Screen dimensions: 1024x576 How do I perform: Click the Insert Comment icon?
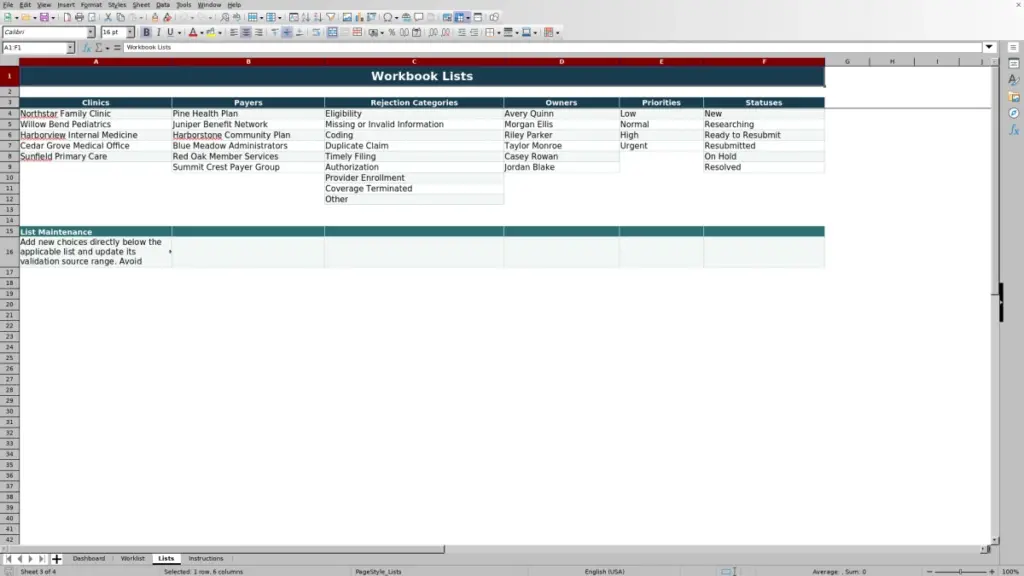419,18
